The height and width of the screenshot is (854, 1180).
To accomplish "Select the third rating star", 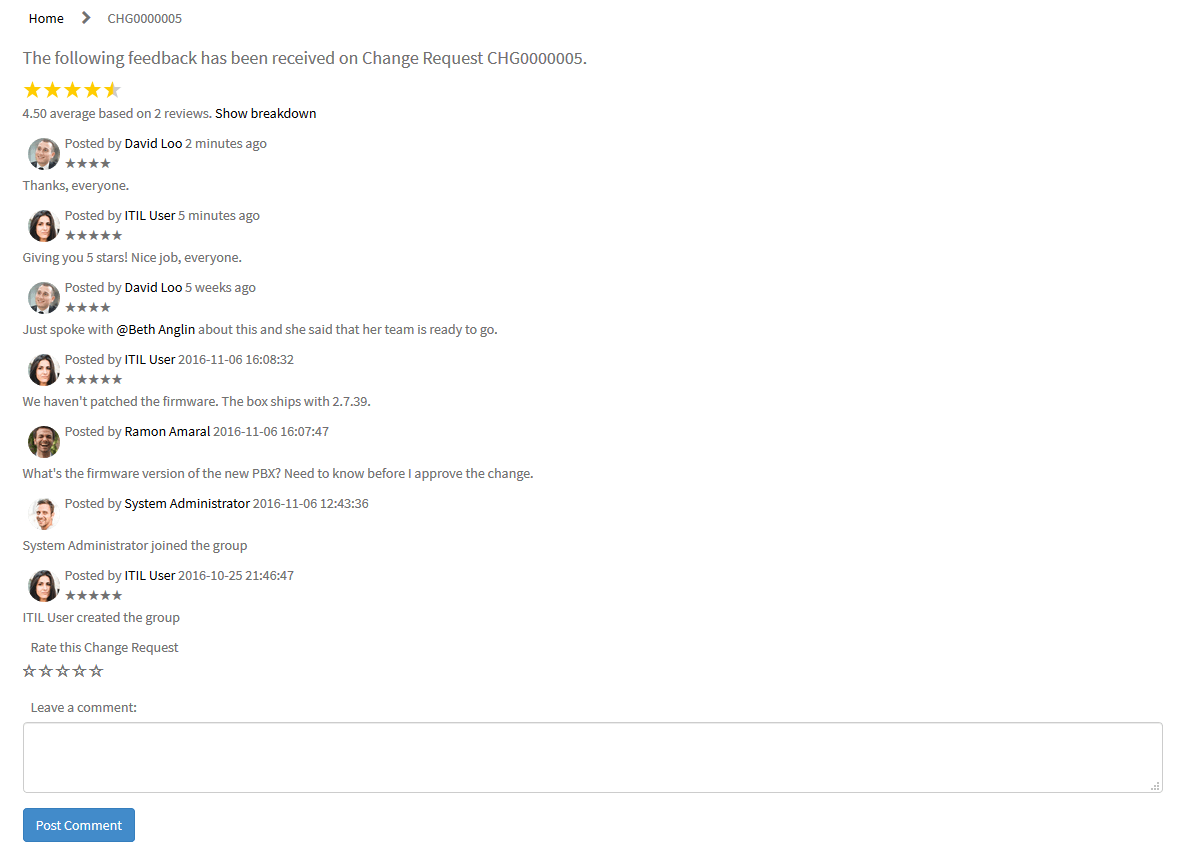I will click(62, 670).
